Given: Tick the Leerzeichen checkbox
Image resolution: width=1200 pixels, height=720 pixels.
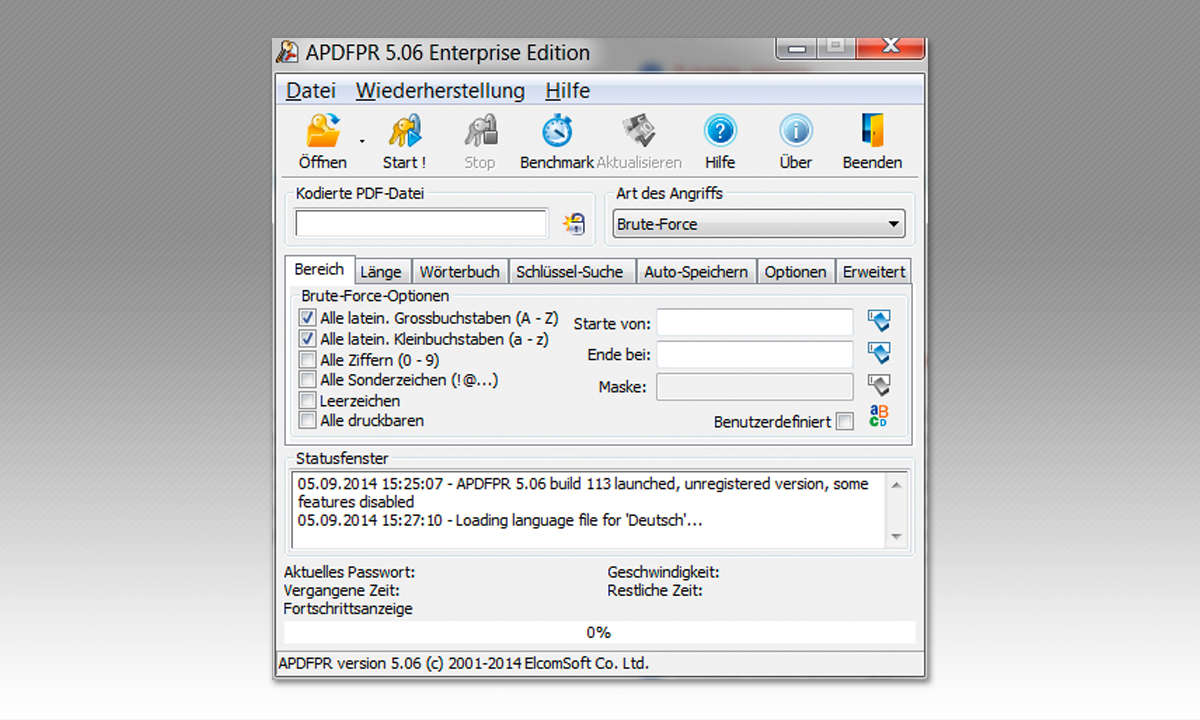Looking at the screenshot, I should click(308, 400).
